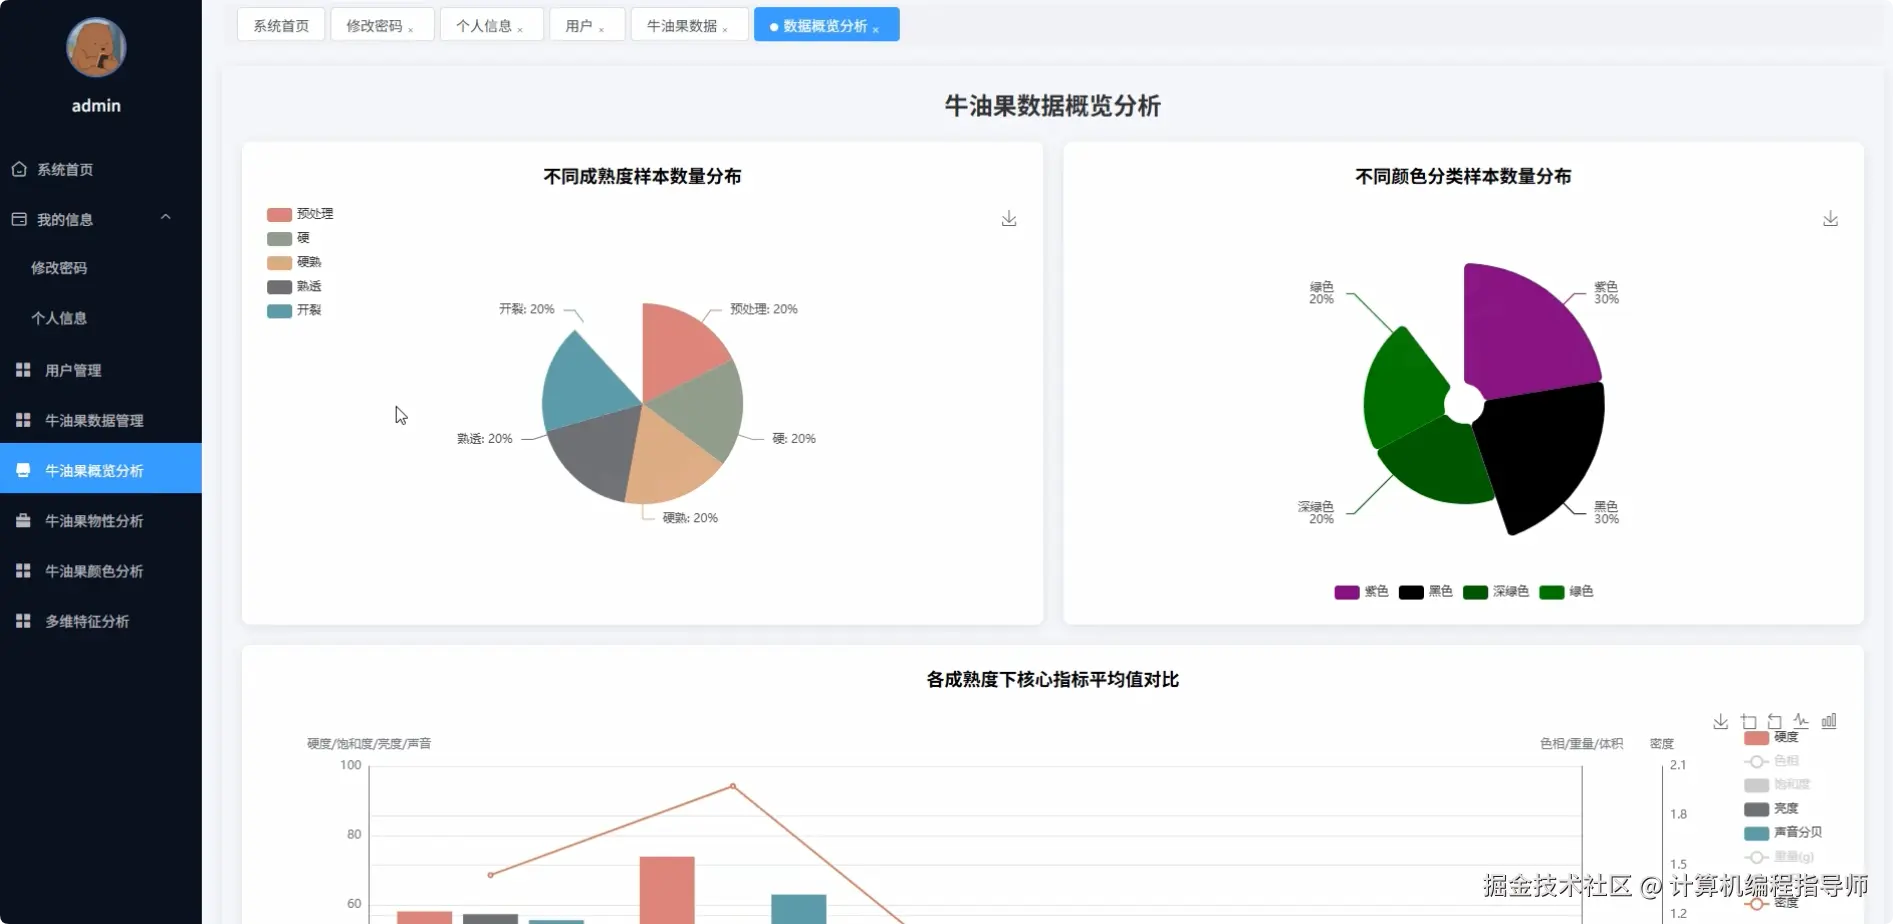Click the '各成熟度下核心指标平均值对比' chart title
Viewport: 1893px width, 924px height.
pos(1052,680)
